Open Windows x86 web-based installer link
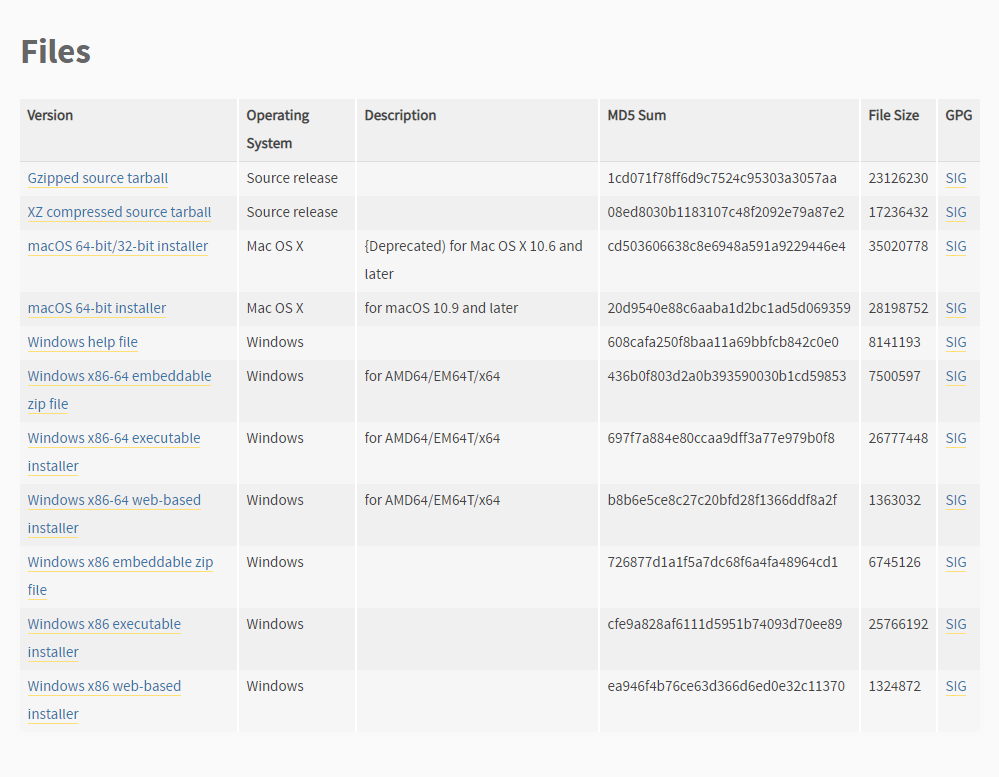Screen dimensions: 999x777 pyautogui.click(x=104, y=699)
